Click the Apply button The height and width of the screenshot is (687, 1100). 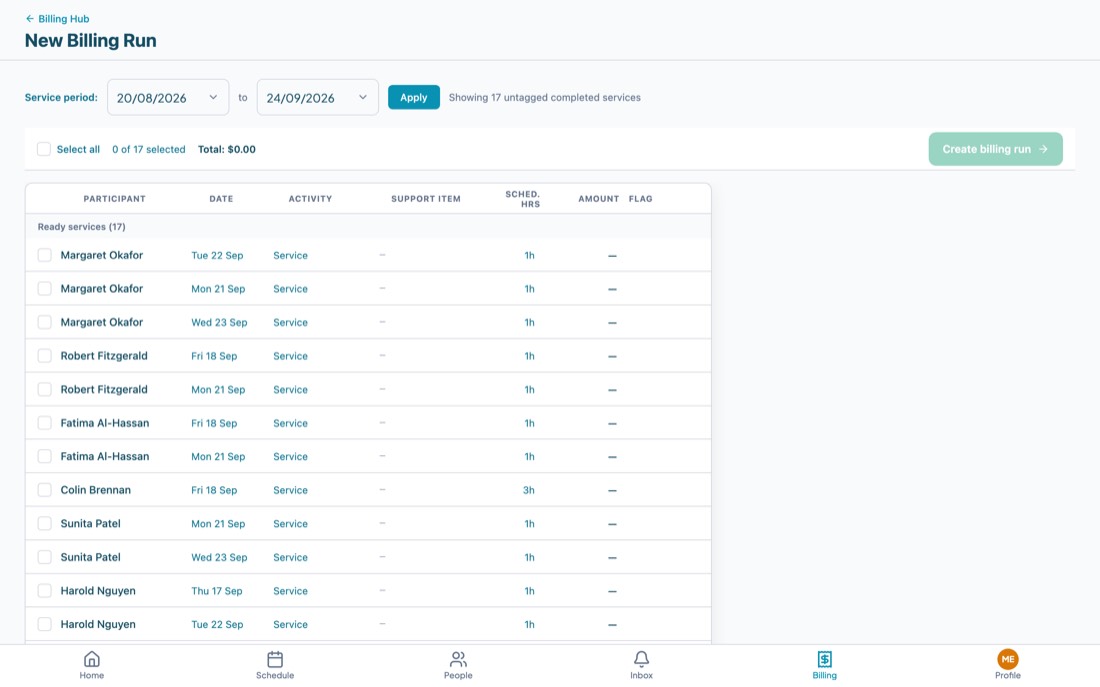click(x=414, y=98)
